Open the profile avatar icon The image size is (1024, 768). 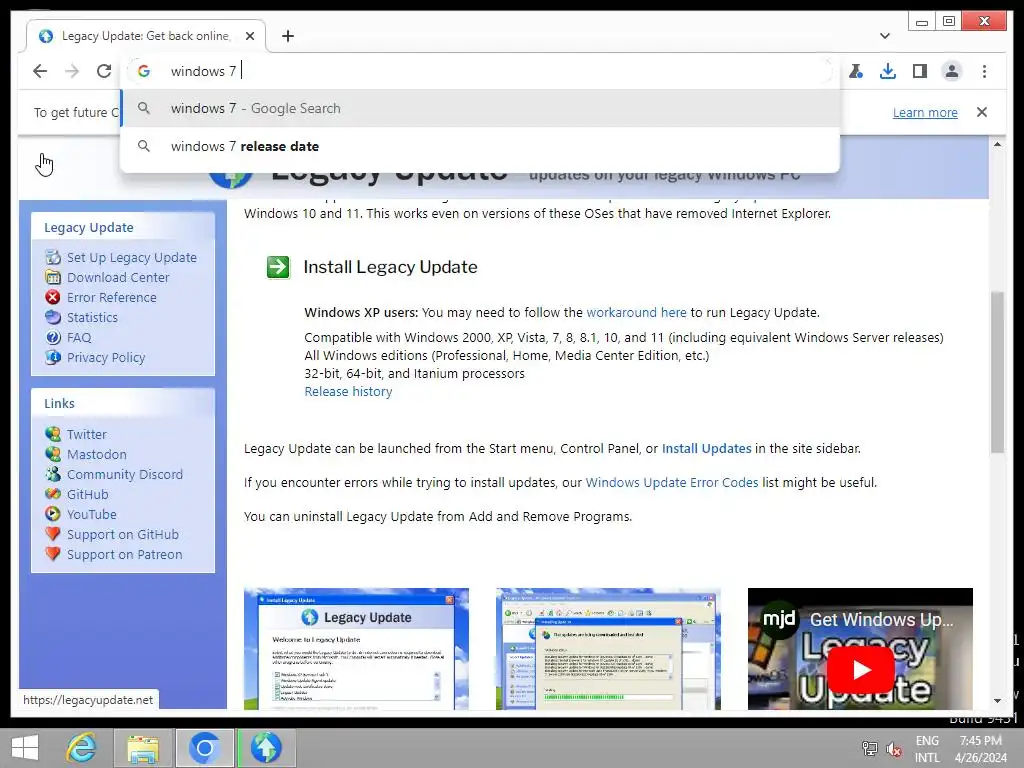[x=952, y=71]
